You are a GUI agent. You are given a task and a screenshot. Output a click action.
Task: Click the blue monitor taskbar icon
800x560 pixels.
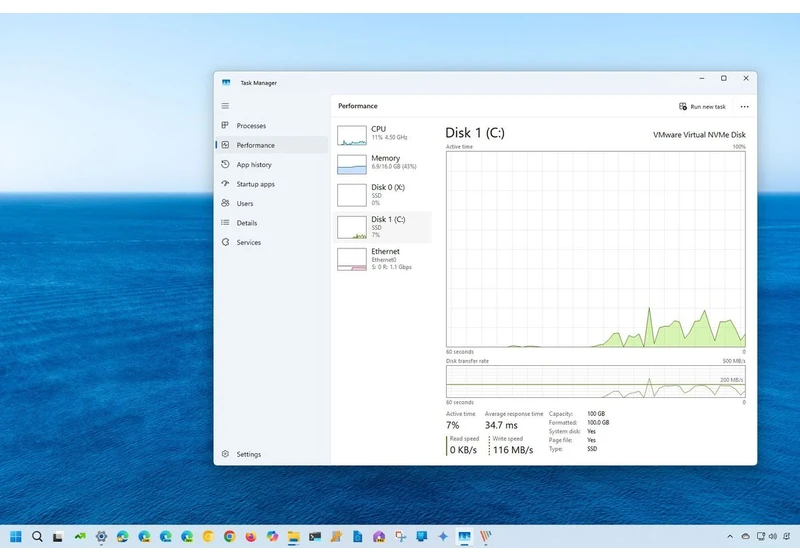422,537
